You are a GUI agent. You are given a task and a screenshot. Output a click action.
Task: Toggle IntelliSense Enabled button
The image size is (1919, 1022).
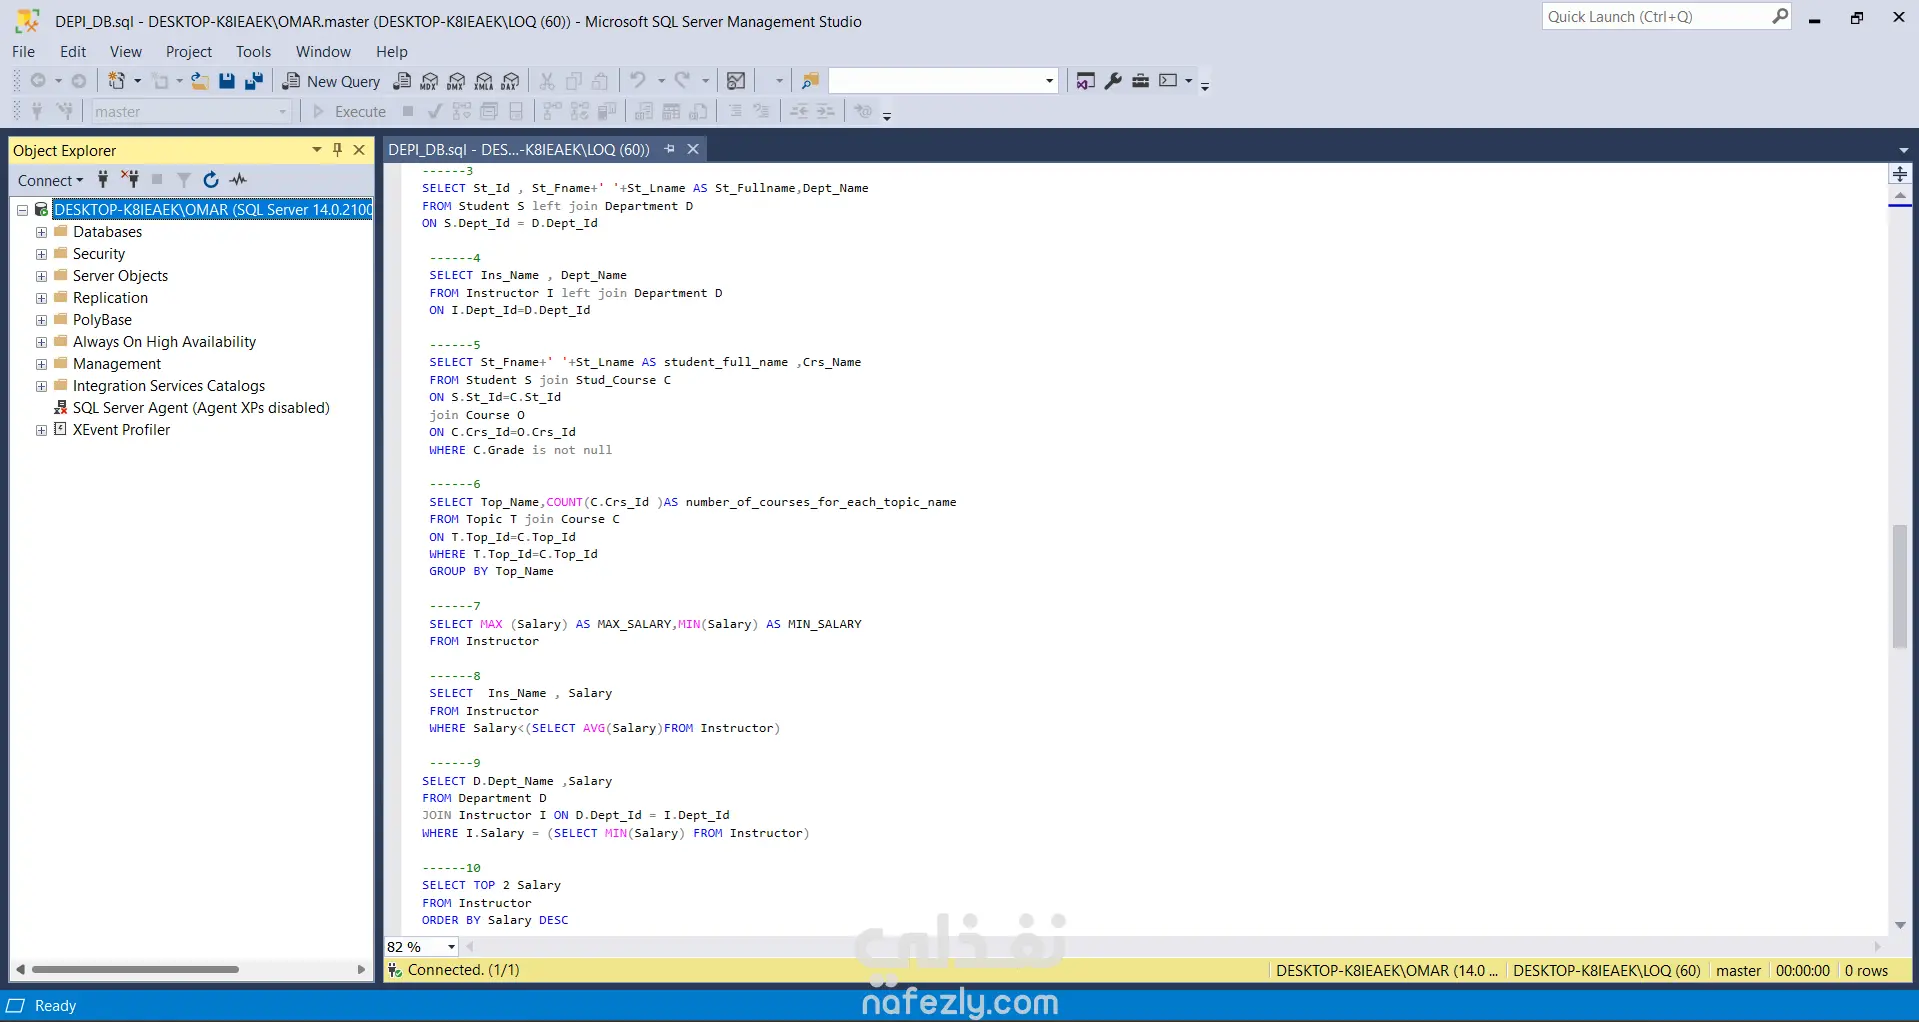click(x=516, y=111)
